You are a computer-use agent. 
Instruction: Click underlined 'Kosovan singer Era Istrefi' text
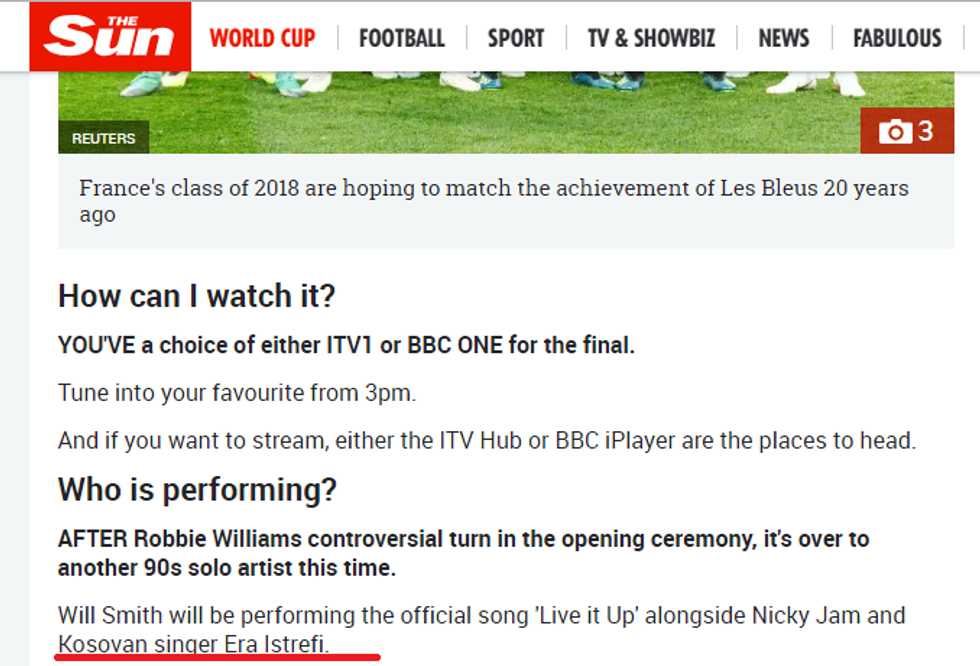pyautogui.click(x=192, y=644)
